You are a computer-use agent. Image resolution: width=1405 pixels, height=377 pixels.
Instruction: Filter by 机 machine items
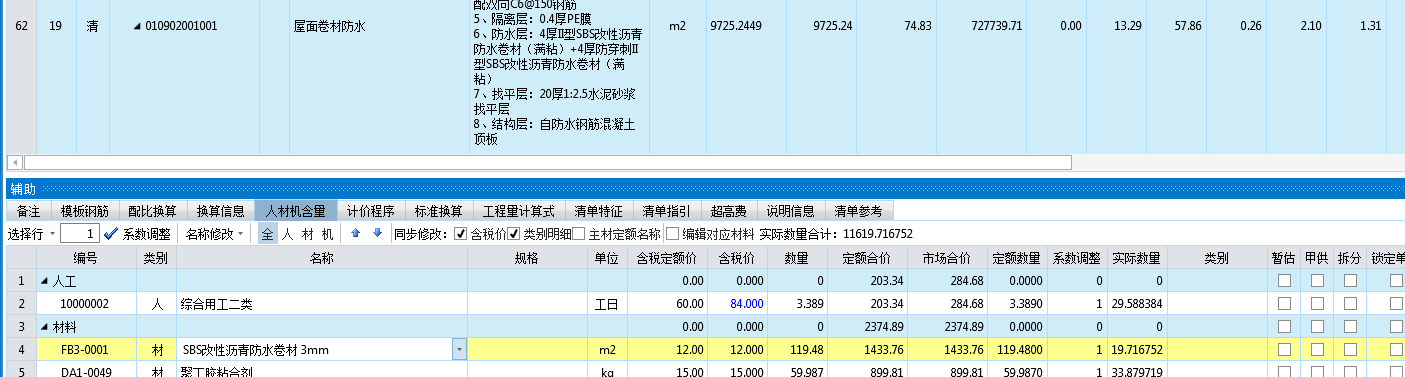[x=327, y=234]
